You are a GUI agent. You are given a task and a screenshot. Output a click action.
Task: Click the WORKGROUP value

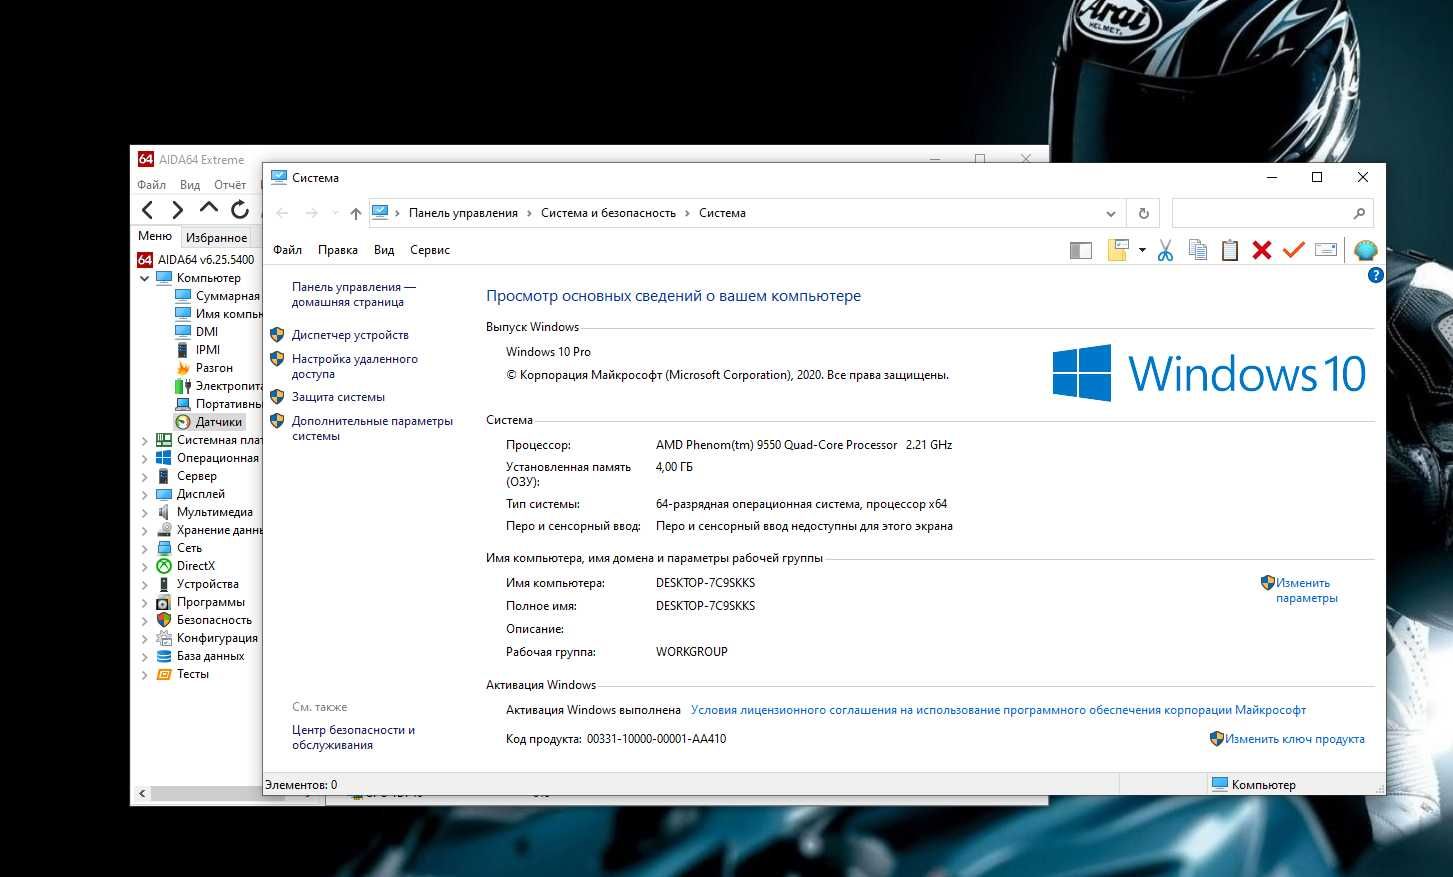pyautogui.click(x=692, y=652)
